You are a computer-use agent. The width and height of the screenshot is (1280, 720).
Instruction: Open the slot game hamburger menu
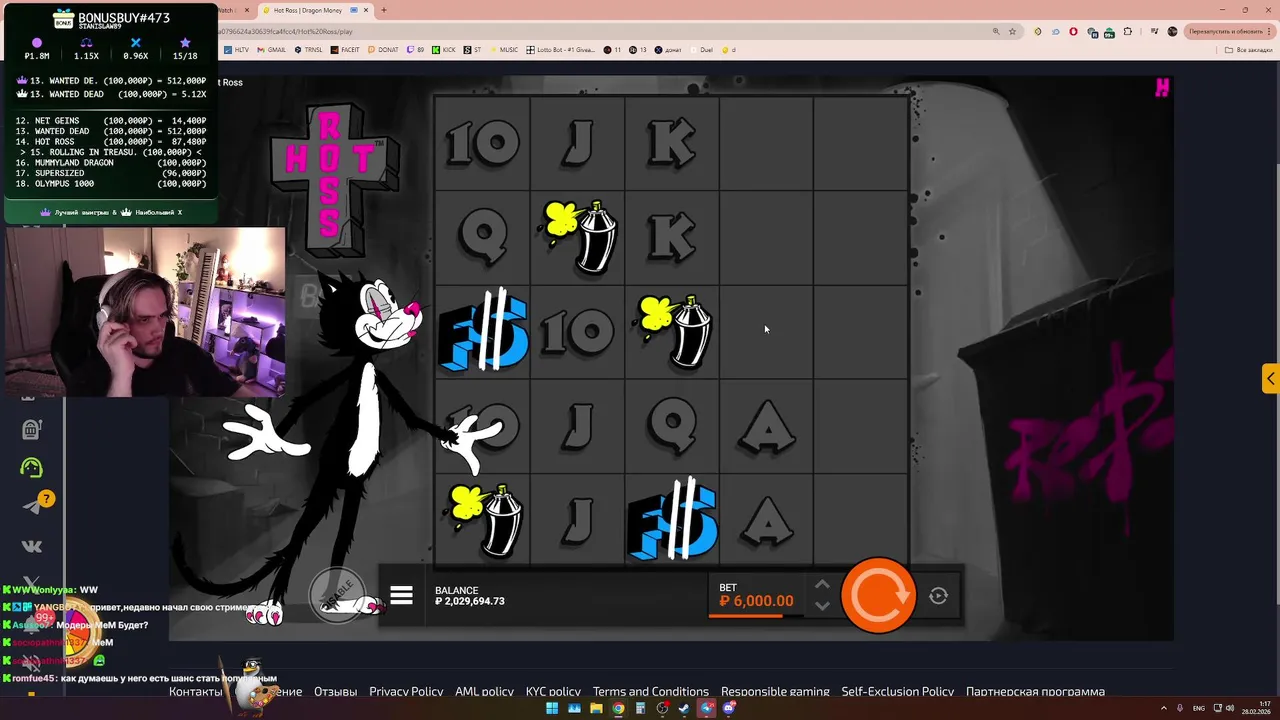401,596
